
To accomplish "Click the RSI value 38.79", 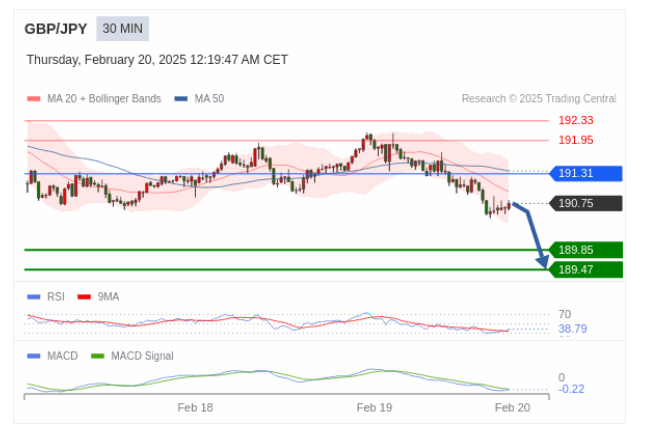I will point(573,329).
